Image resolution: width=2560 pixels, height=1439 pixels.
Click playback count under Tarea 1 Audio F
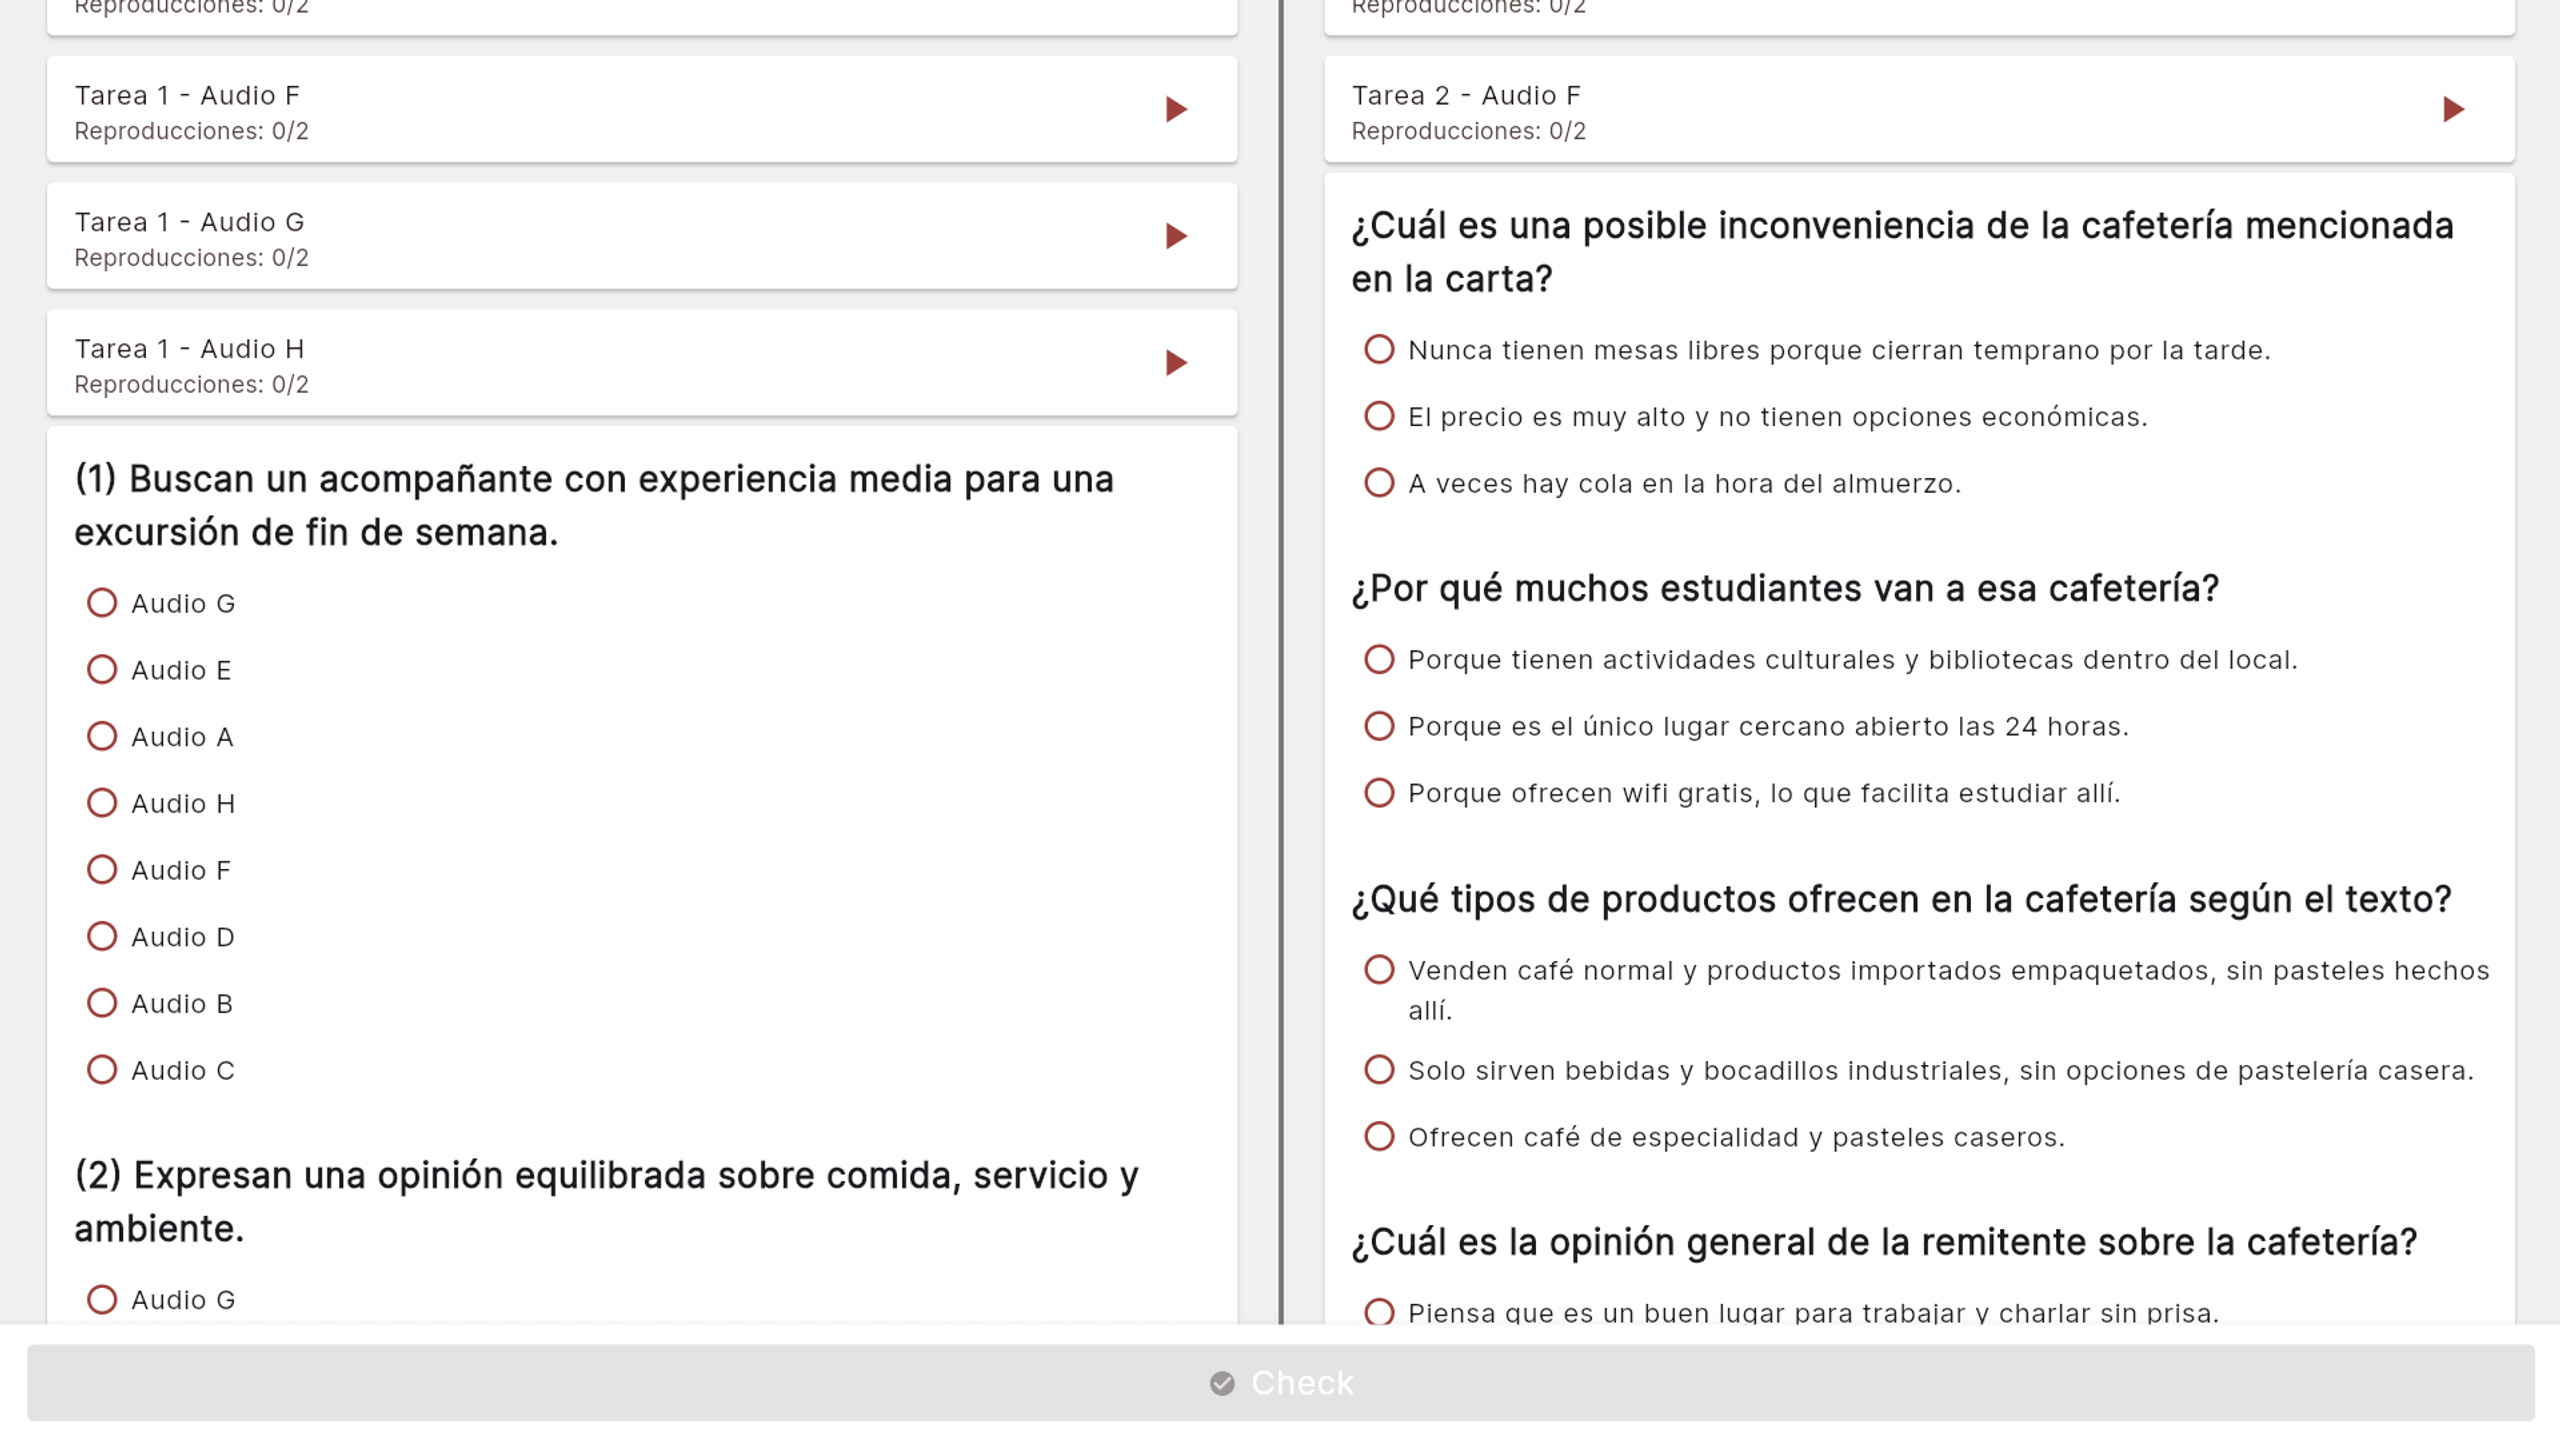tap(191, 131)
